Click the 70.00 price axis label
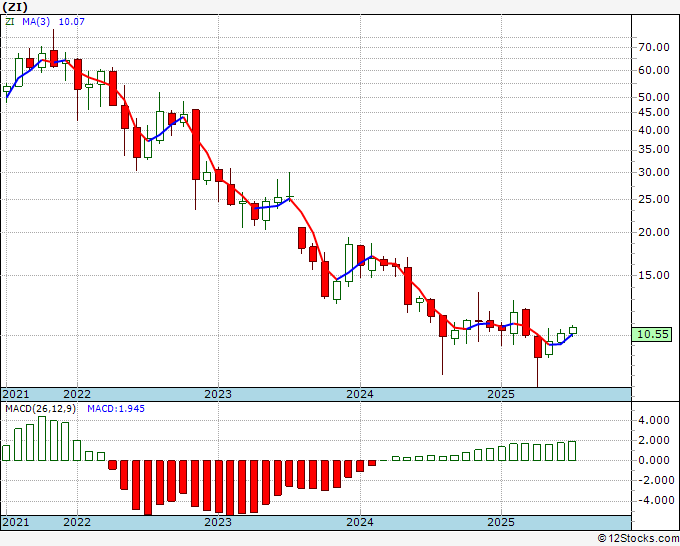The width and height of the screenshot is (680, 546). pos(654,47)
